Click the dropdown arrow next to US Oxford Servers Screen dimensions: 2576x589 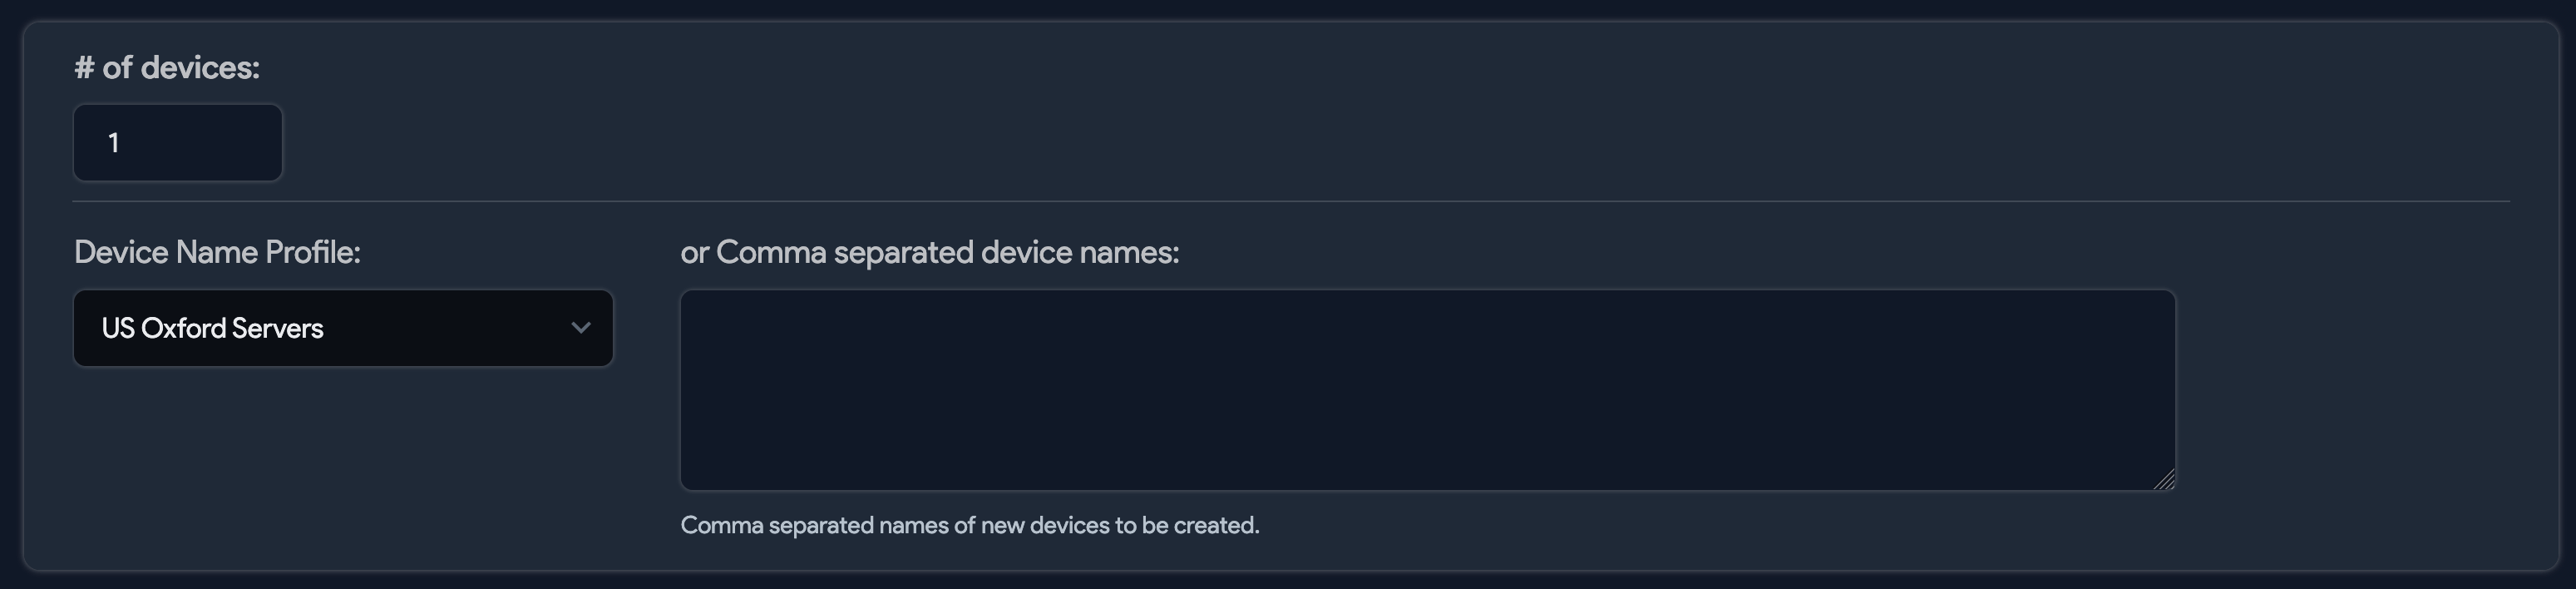tap(580, 328)
